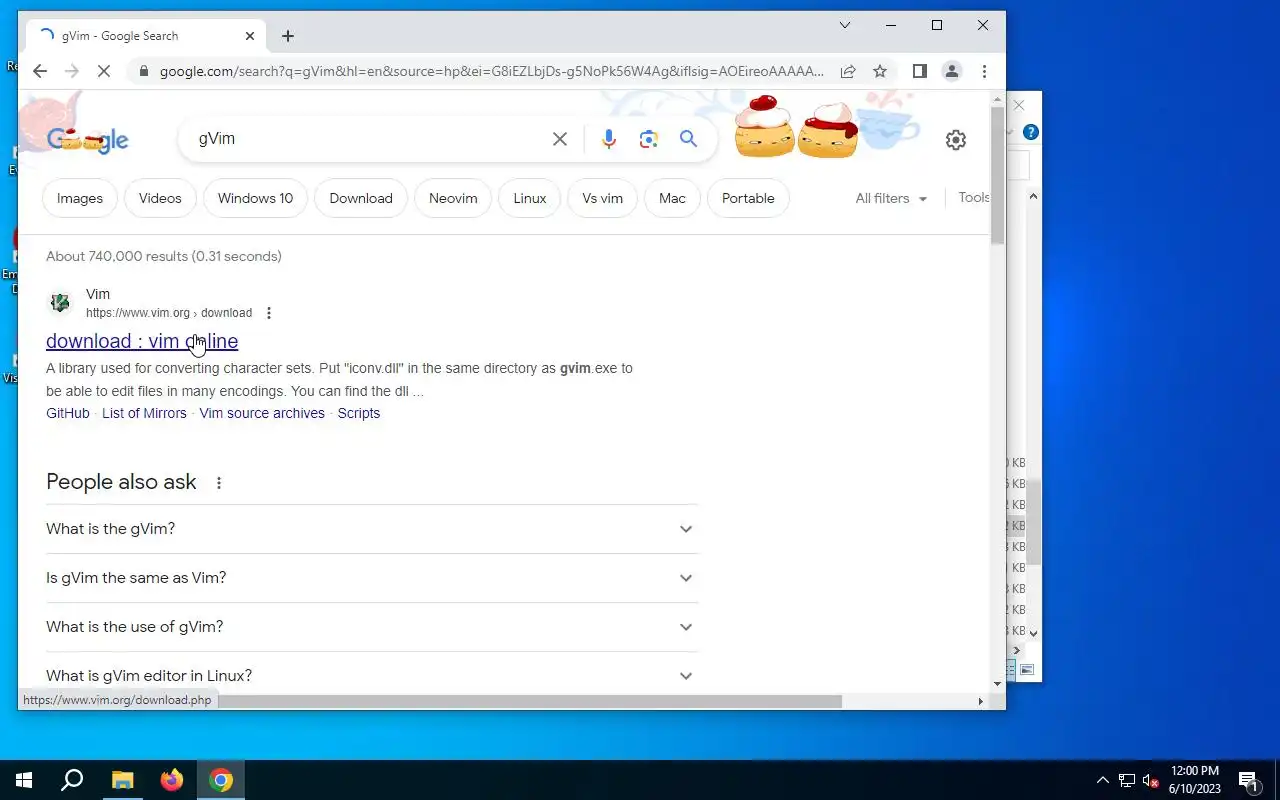Image resolution: width=1280 pixels, height=800 pixels.
Task: Select the Download filter chip
Action: 361,198
